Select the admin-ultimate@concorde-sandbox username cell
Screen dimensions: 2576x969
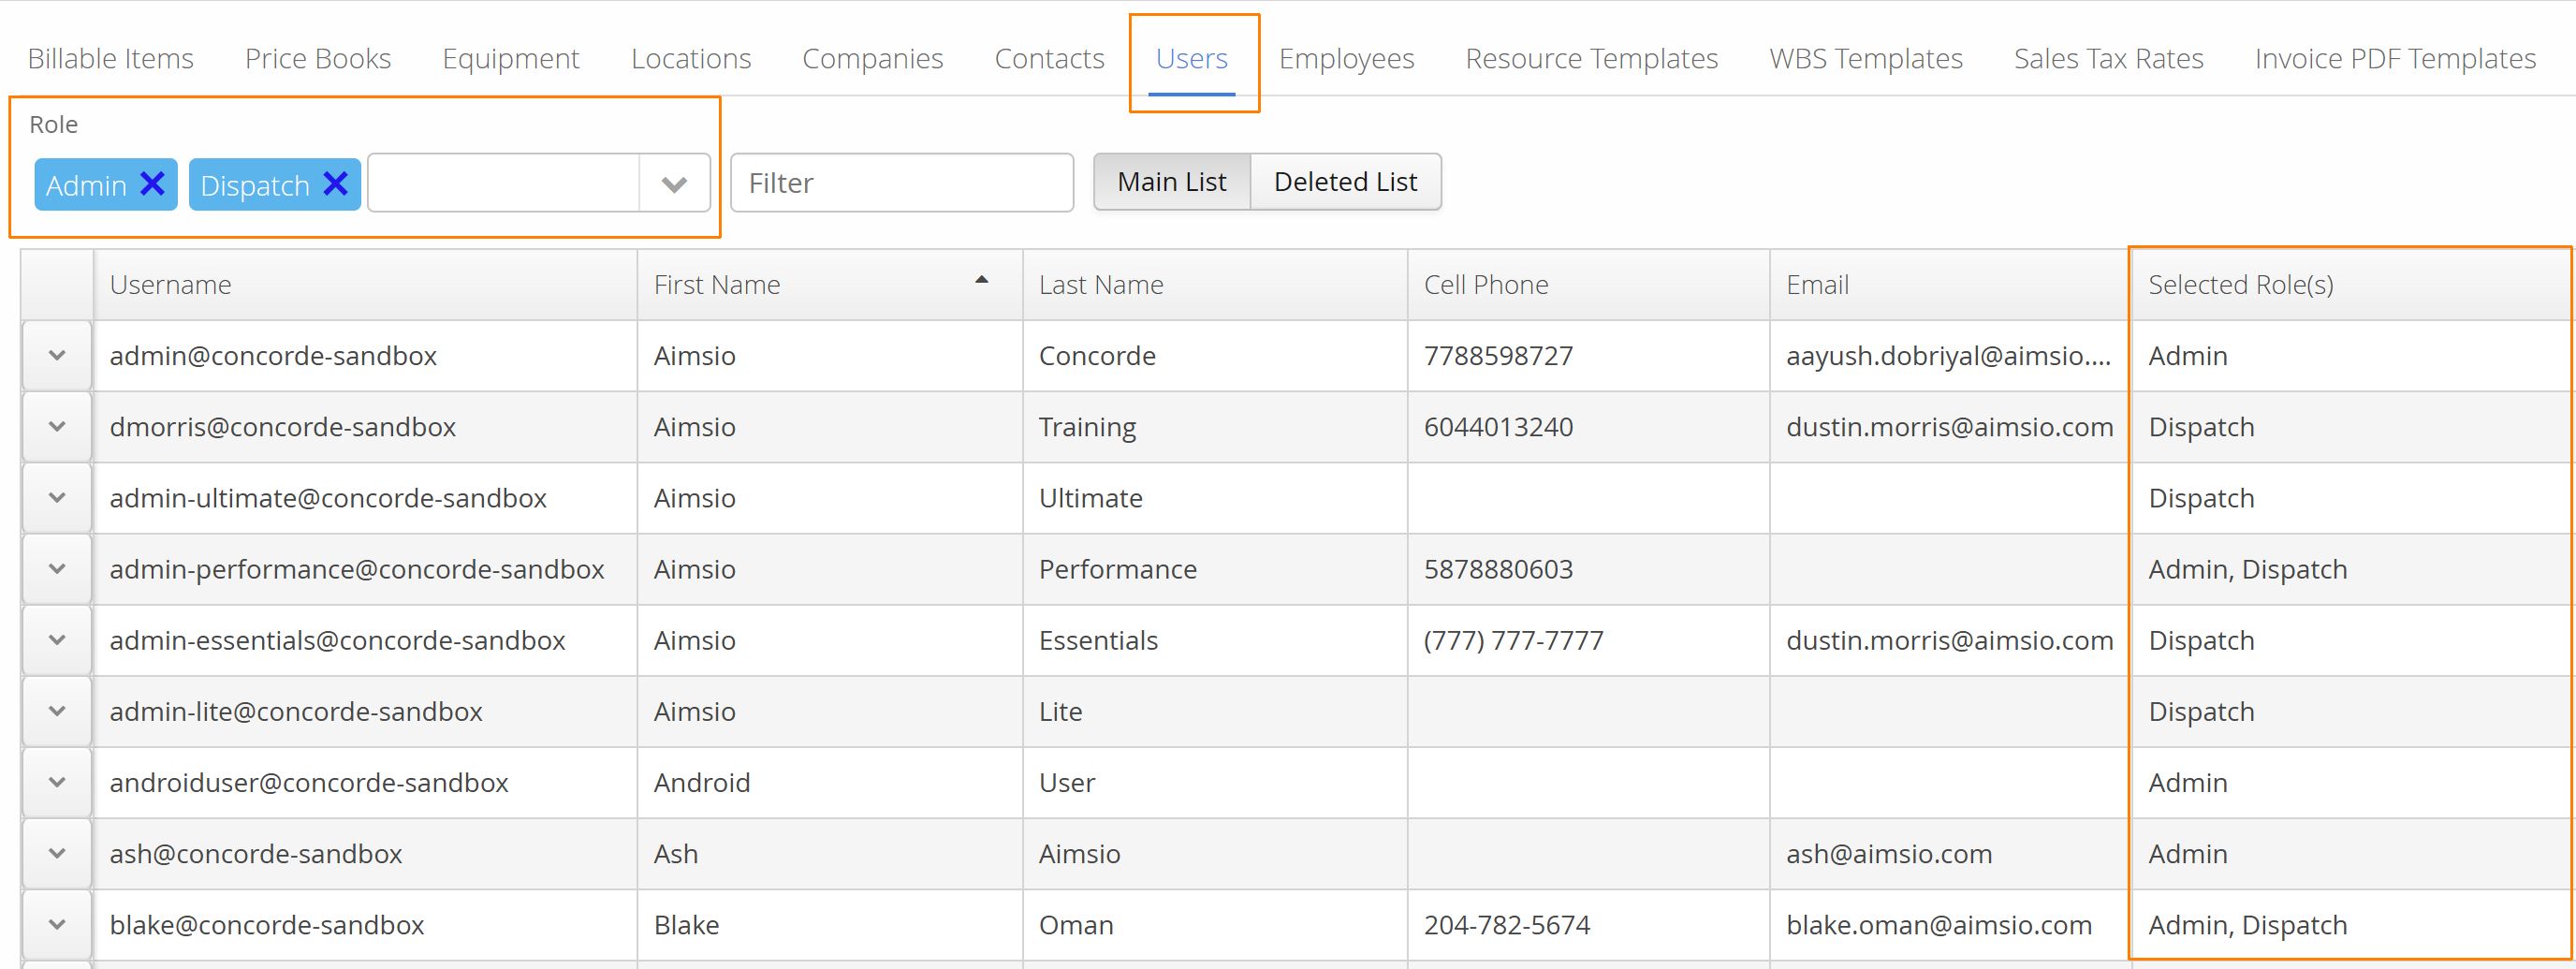pos(365,498)
